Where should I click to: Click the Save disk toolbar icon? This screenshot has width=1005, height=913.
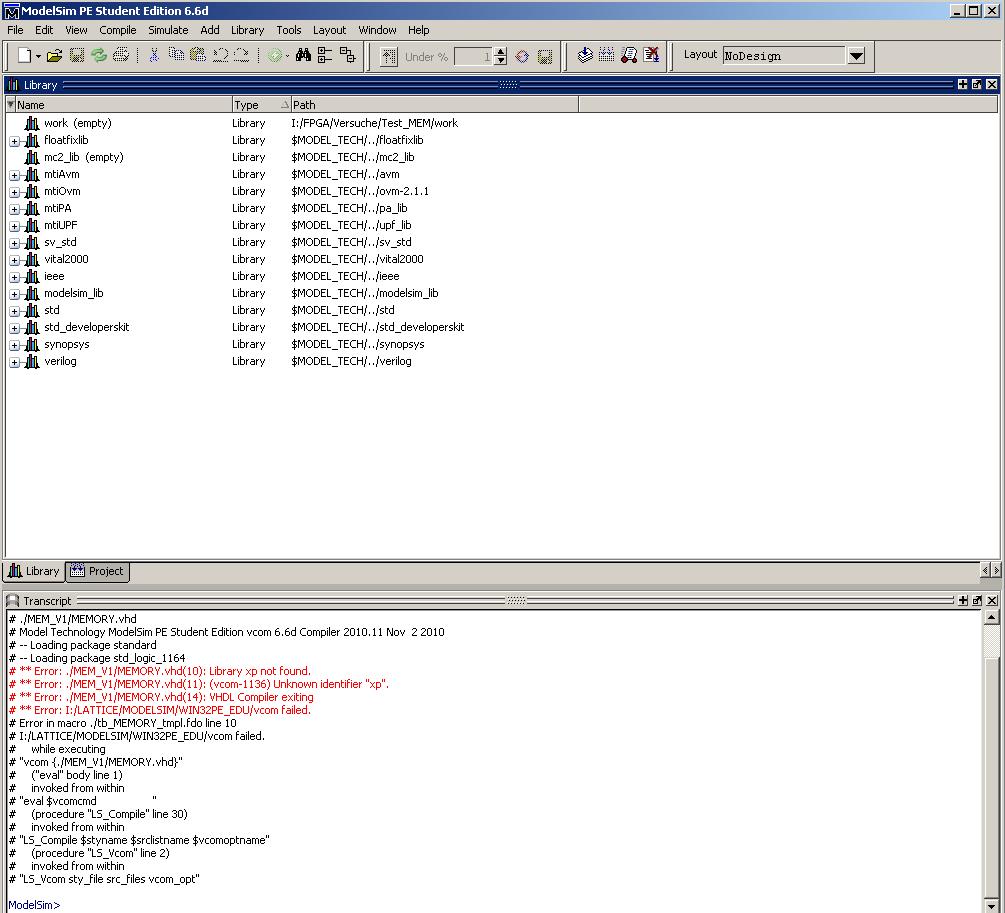point(77,56)
